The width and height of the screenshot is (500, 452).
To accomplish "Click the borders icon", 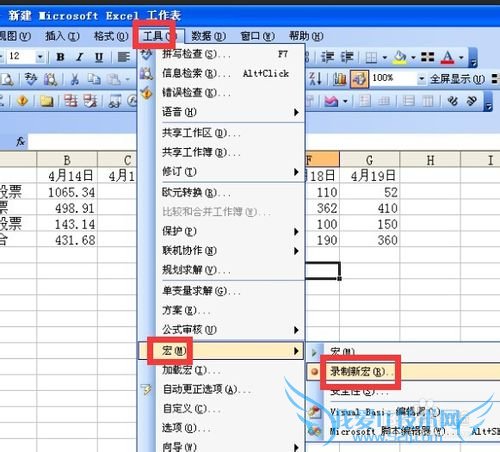I will 371,58.
